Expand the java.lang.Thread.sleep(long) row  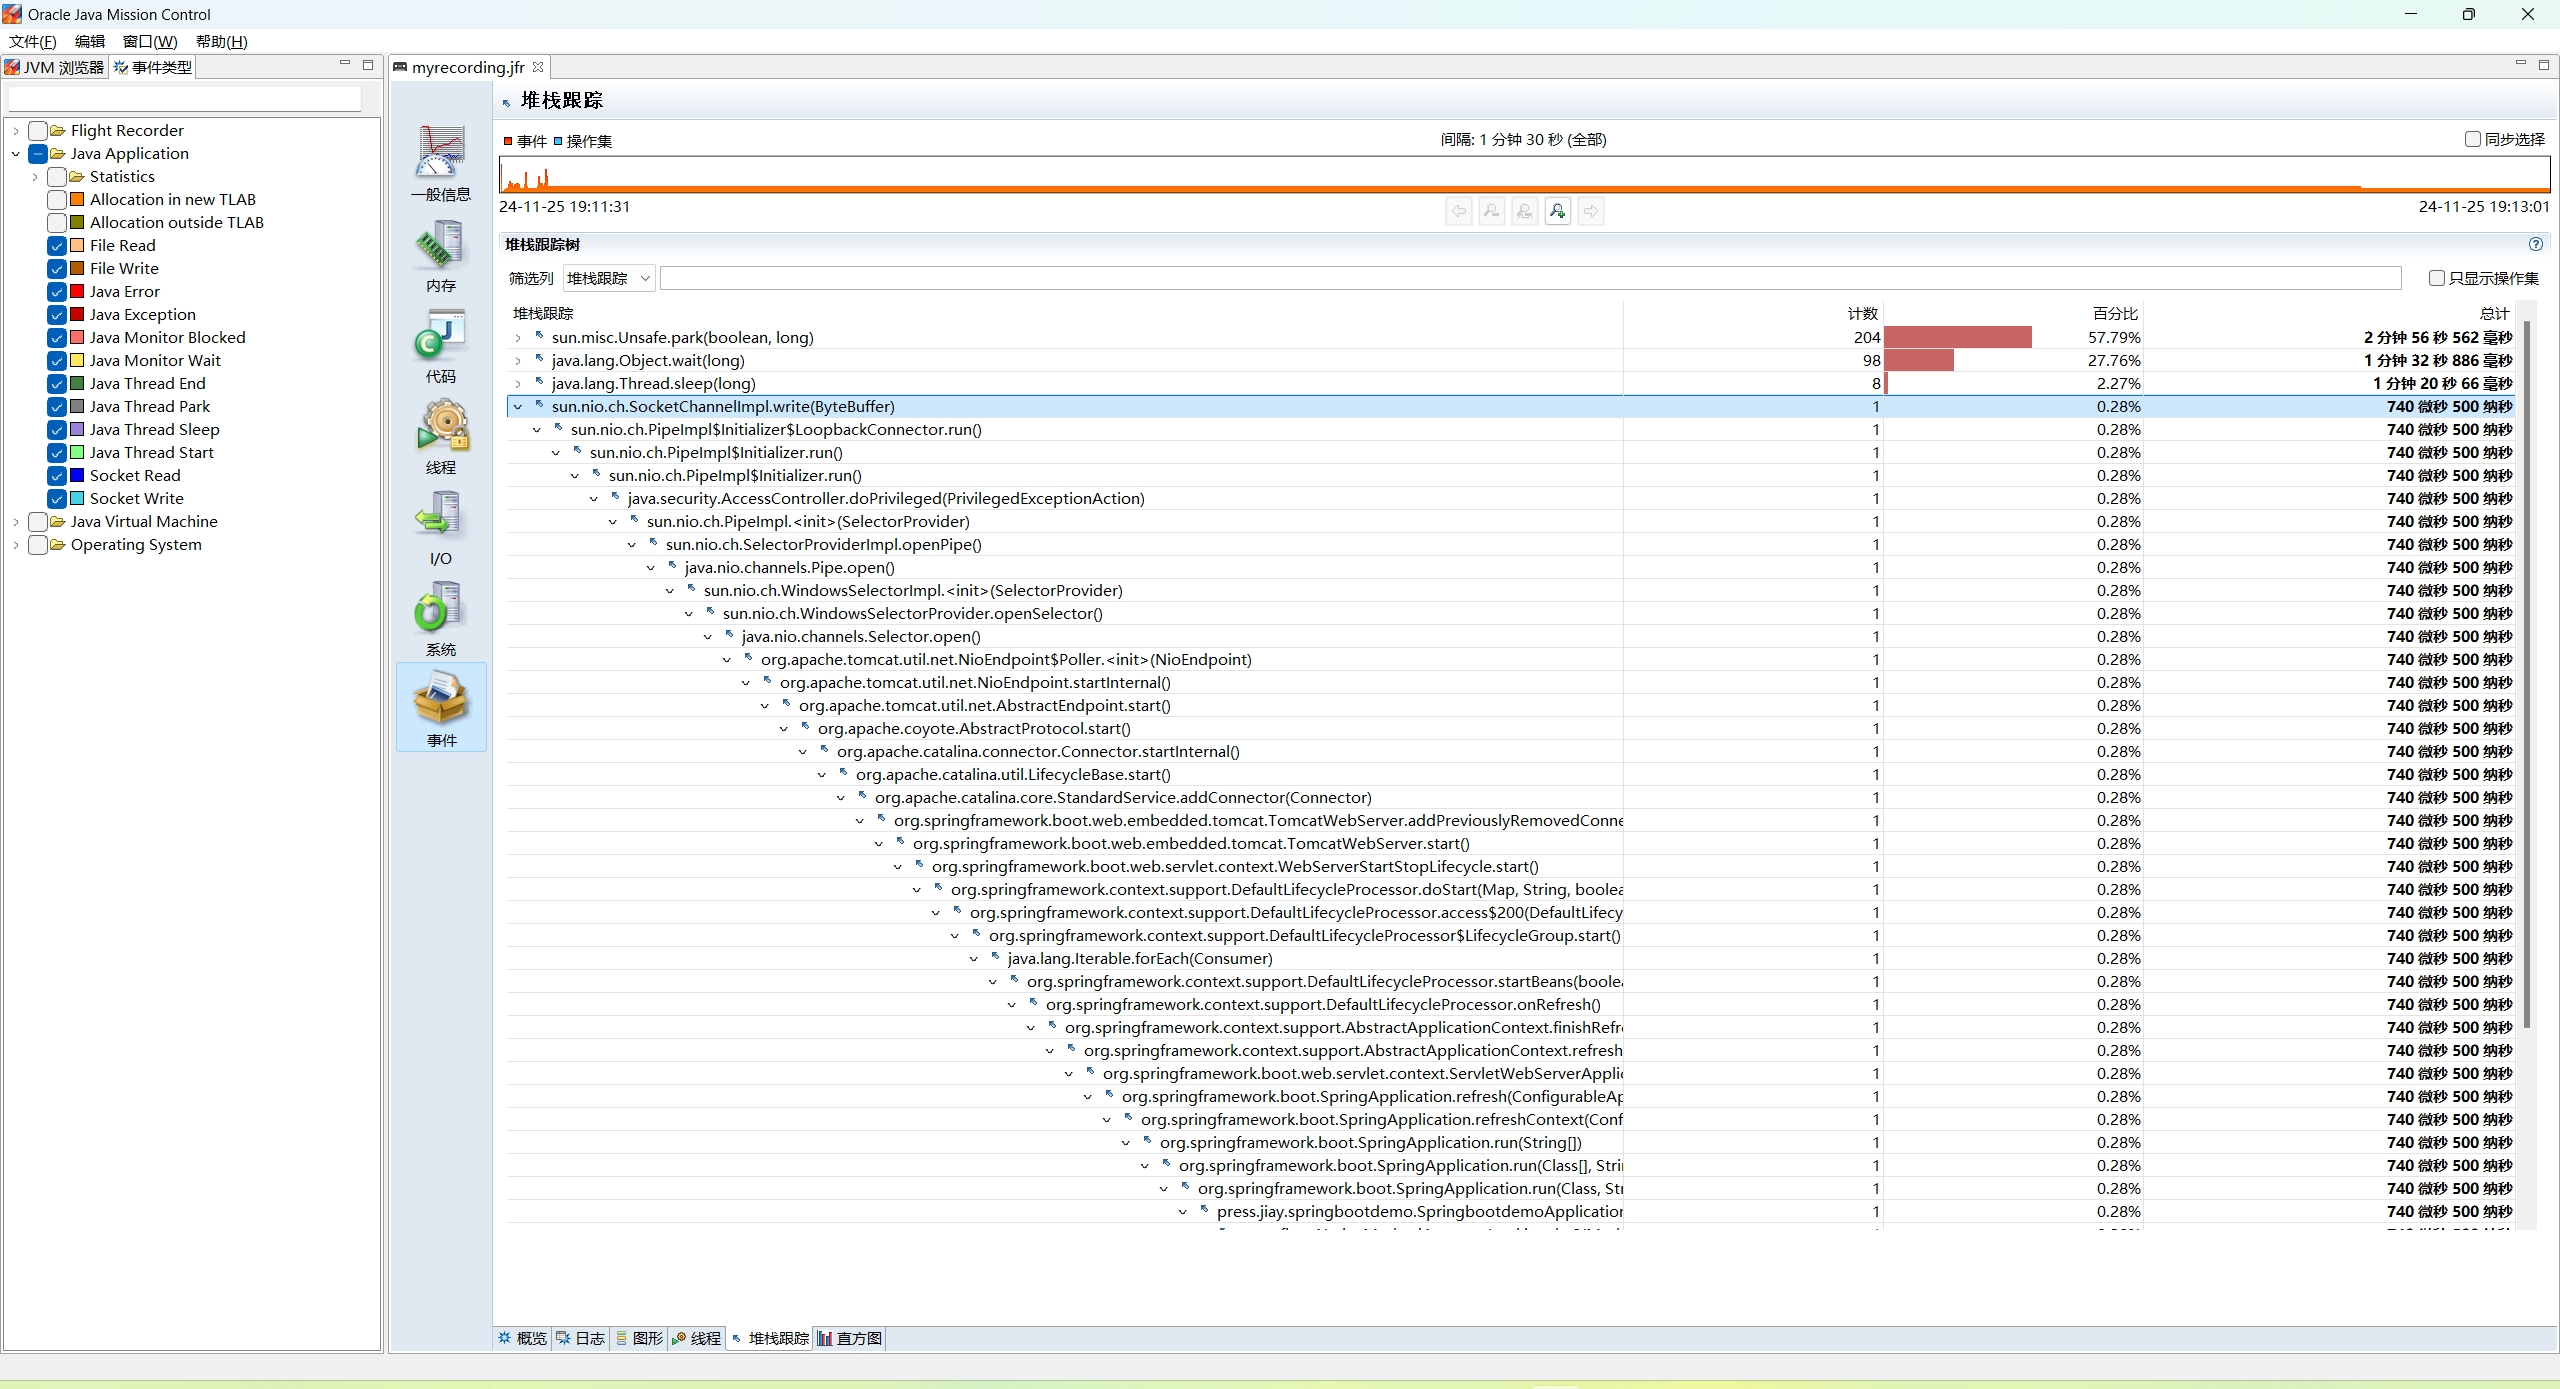518,384
